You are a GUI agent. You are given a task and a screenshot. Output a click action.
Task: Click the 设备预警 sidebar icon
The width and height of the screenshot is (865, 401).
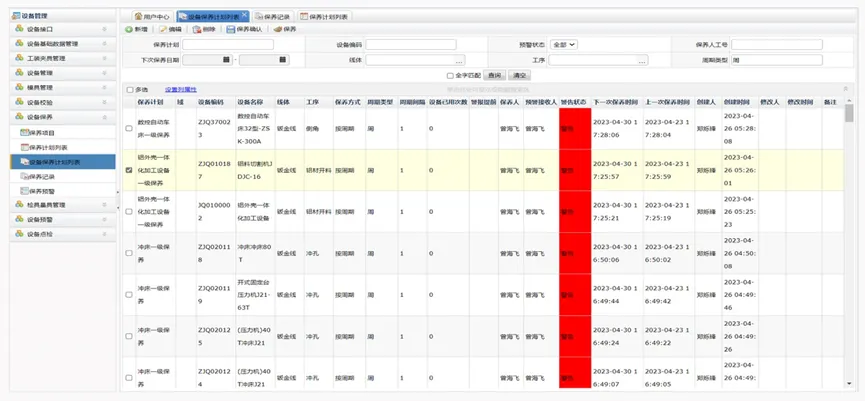point(19,220)
